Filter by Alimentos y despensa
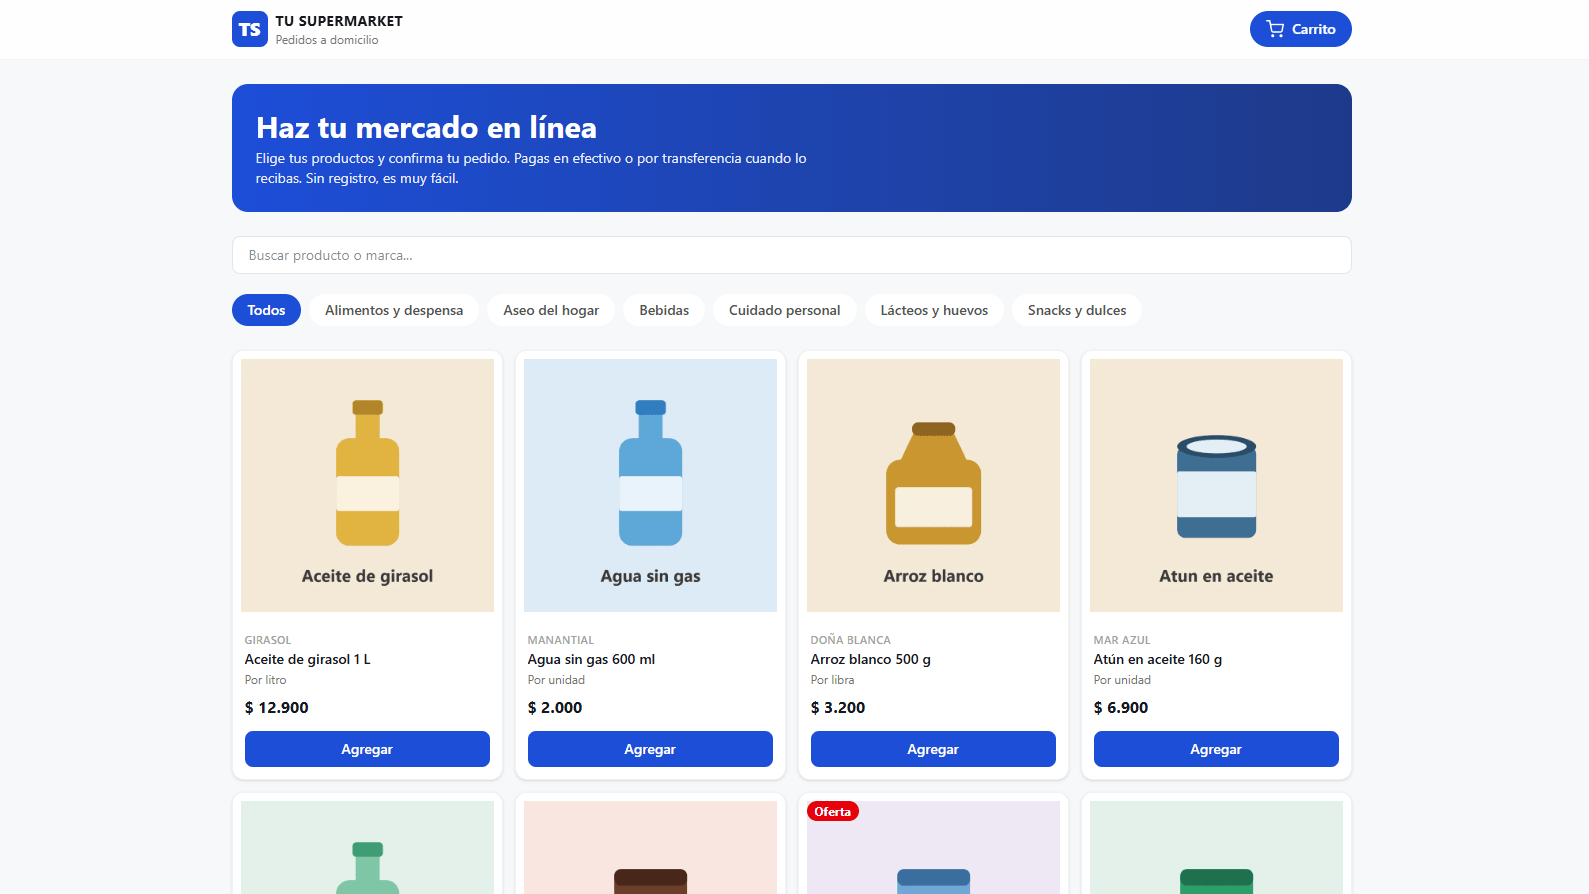1589x894 pixels. pyautogui.click(x=394, y=310)
